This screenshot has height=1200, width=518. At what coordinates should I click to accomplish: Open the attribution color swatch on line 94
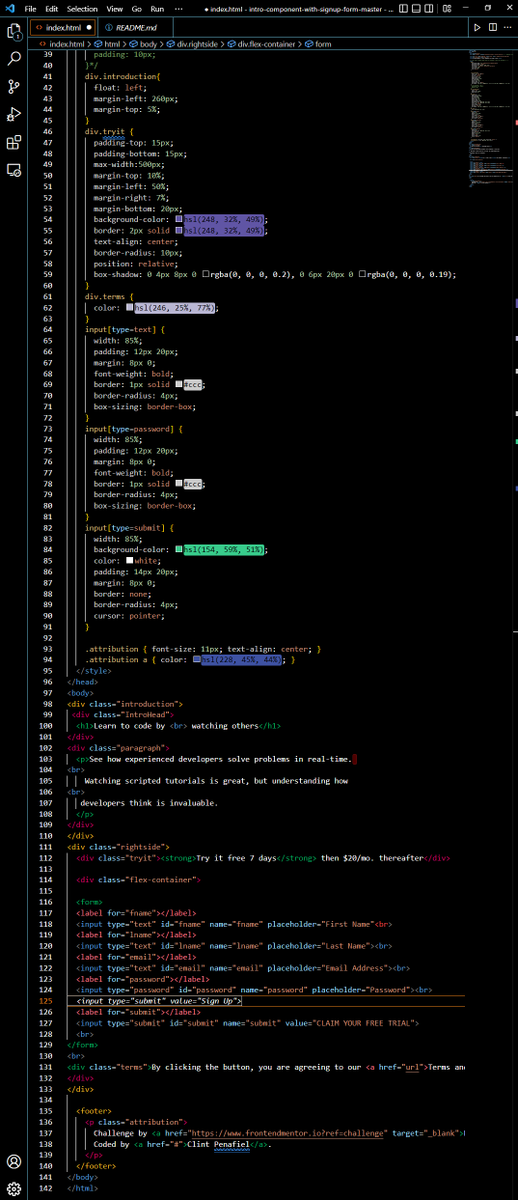point(198,660)
